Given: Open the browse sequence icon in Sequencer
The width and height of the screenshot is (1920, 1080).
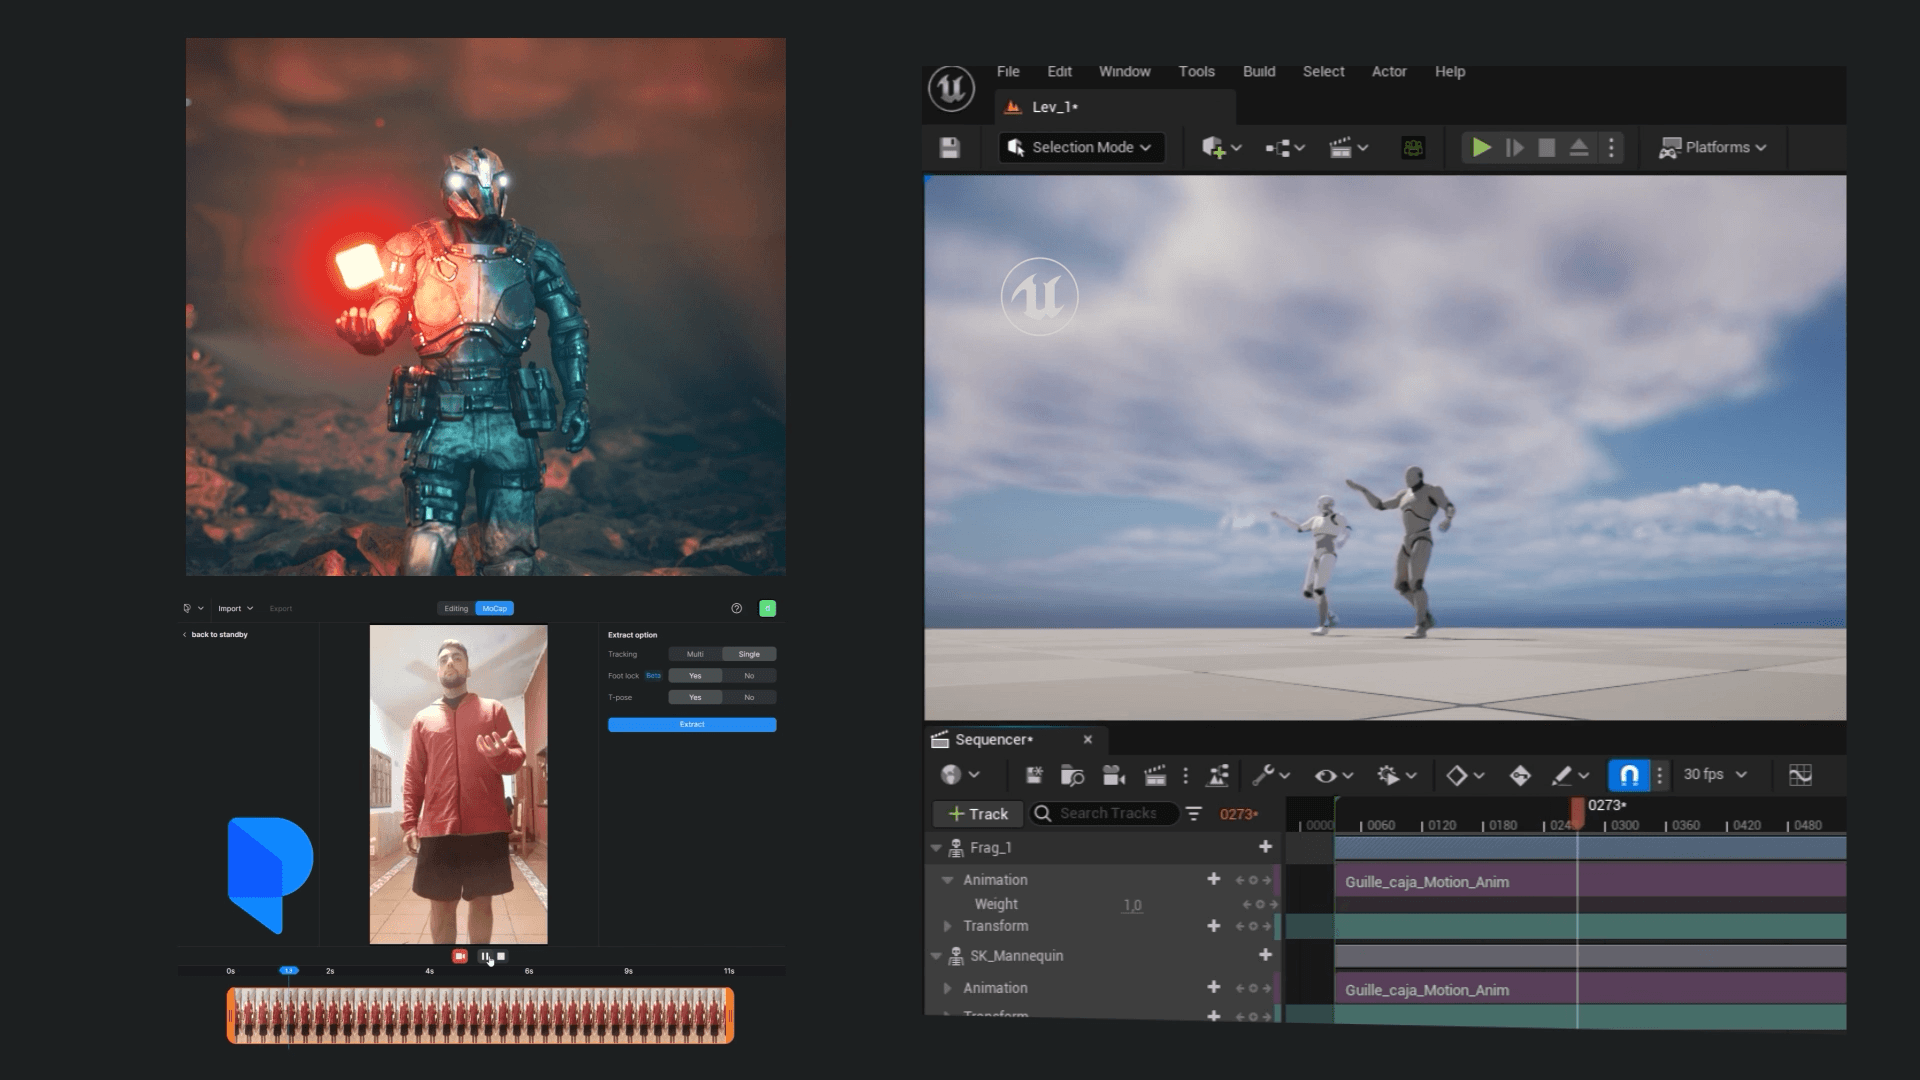Looking at the screenshot, I should click(x=1073, y=775).
